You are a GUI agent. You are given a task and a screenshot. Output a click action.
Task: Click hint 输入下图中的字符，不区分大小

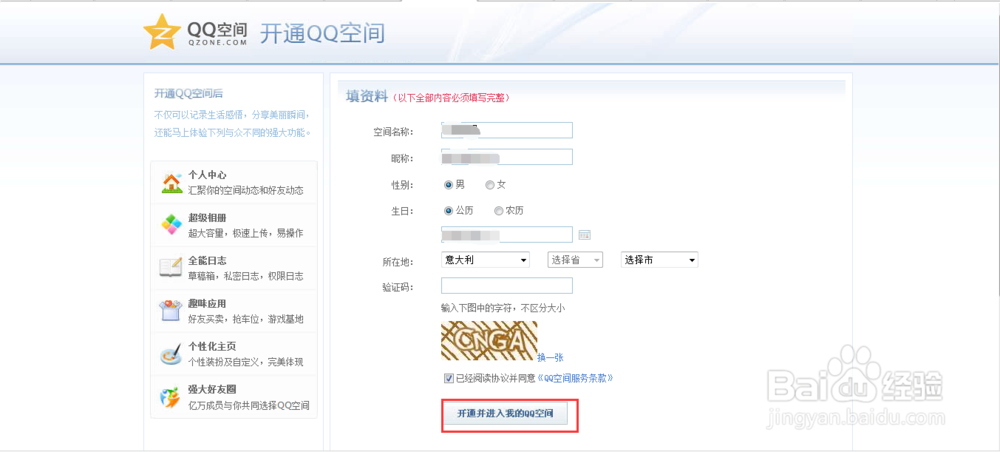pos(503,308)
